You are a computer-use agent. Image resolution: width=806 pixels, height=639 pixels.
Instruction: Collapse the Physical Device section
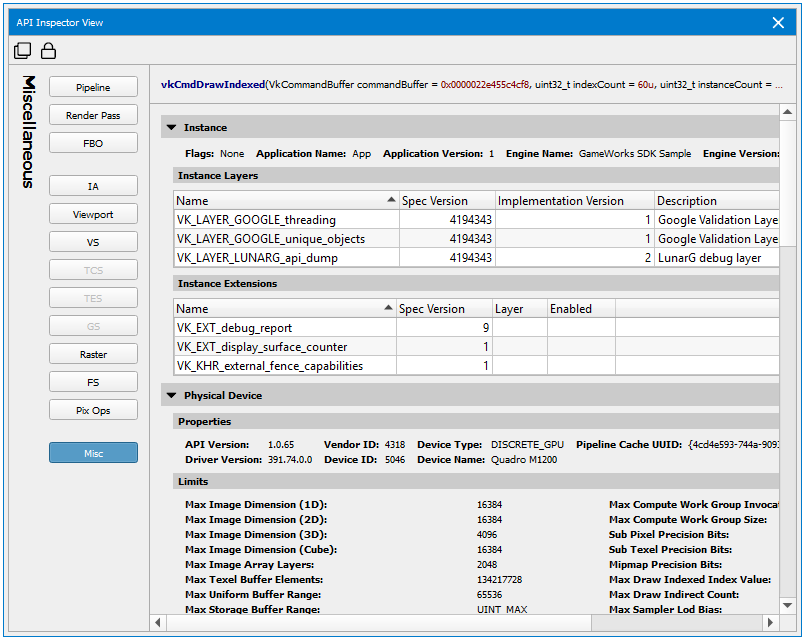pyautogui.click(x=172, y=396)
